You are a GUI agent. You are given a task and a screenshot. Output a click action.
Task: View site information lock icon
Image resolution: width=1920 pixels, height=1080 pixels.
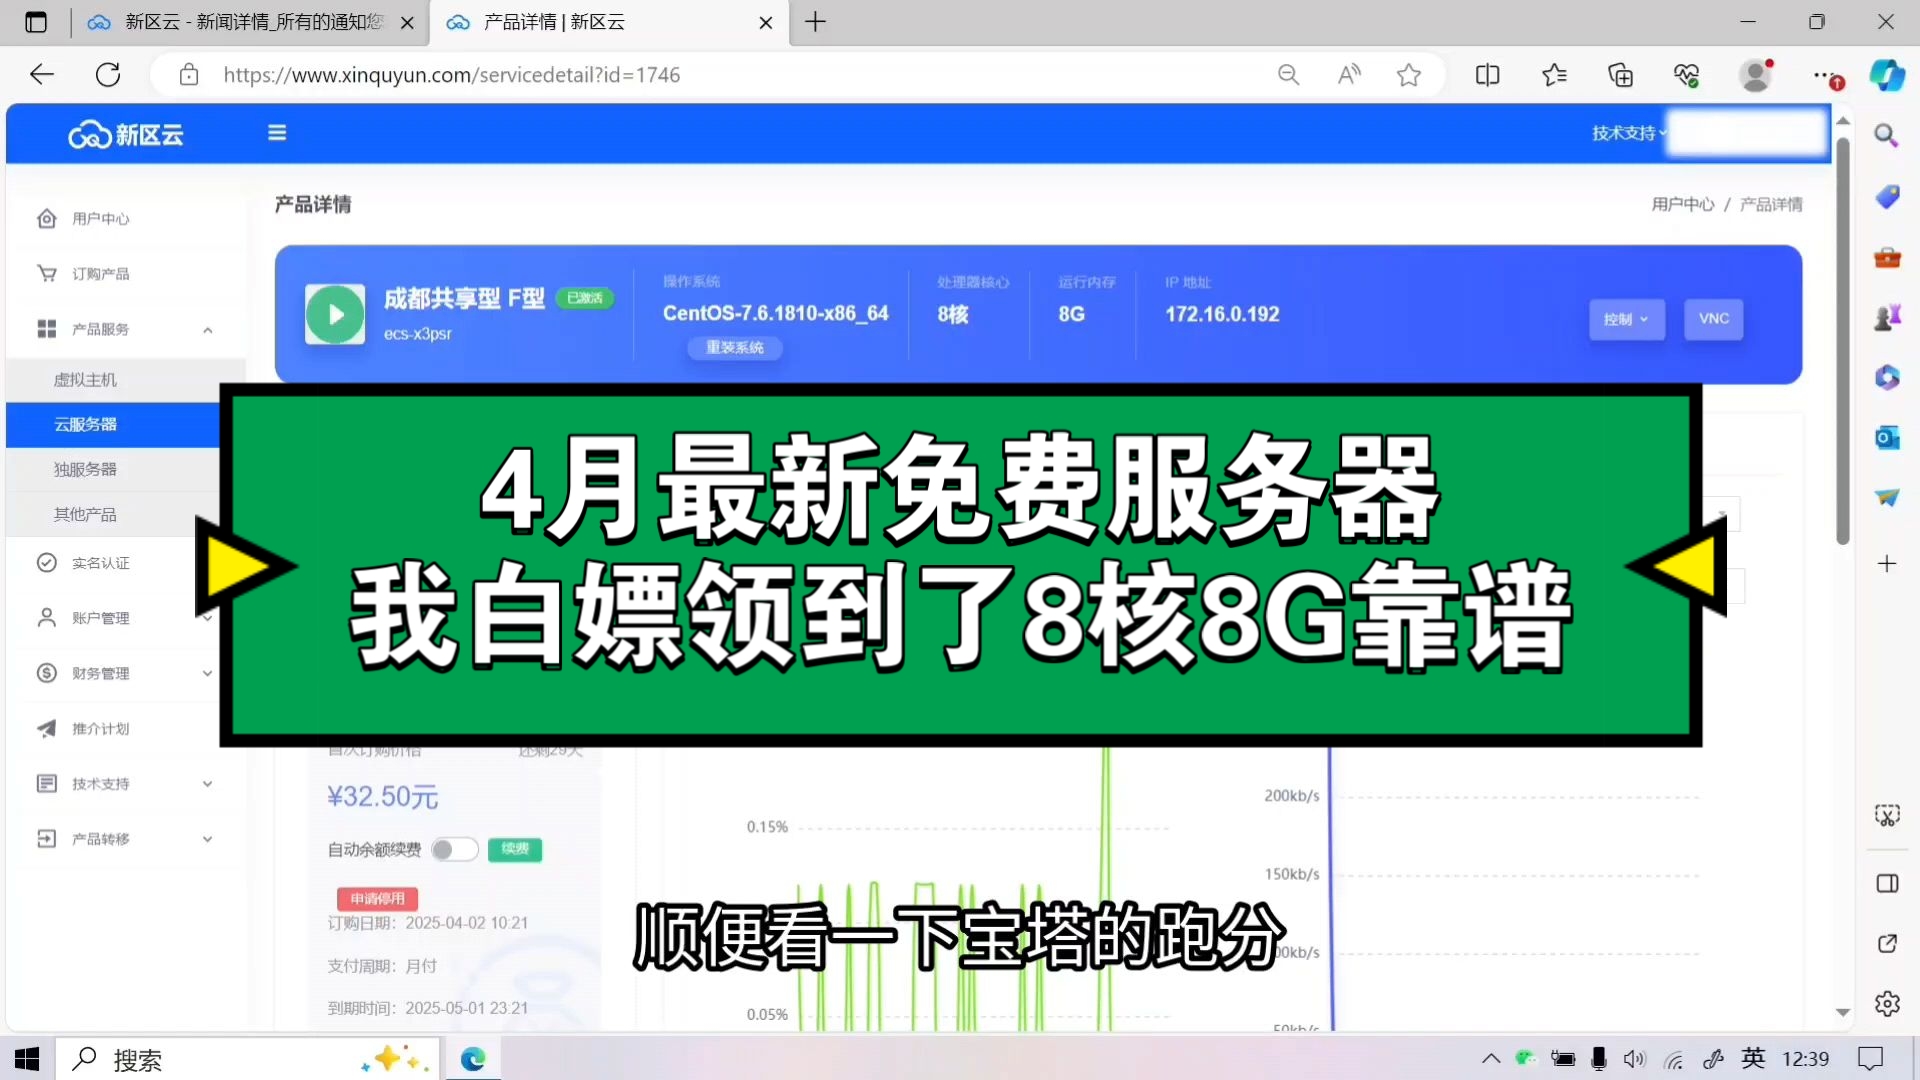[189, 75]
